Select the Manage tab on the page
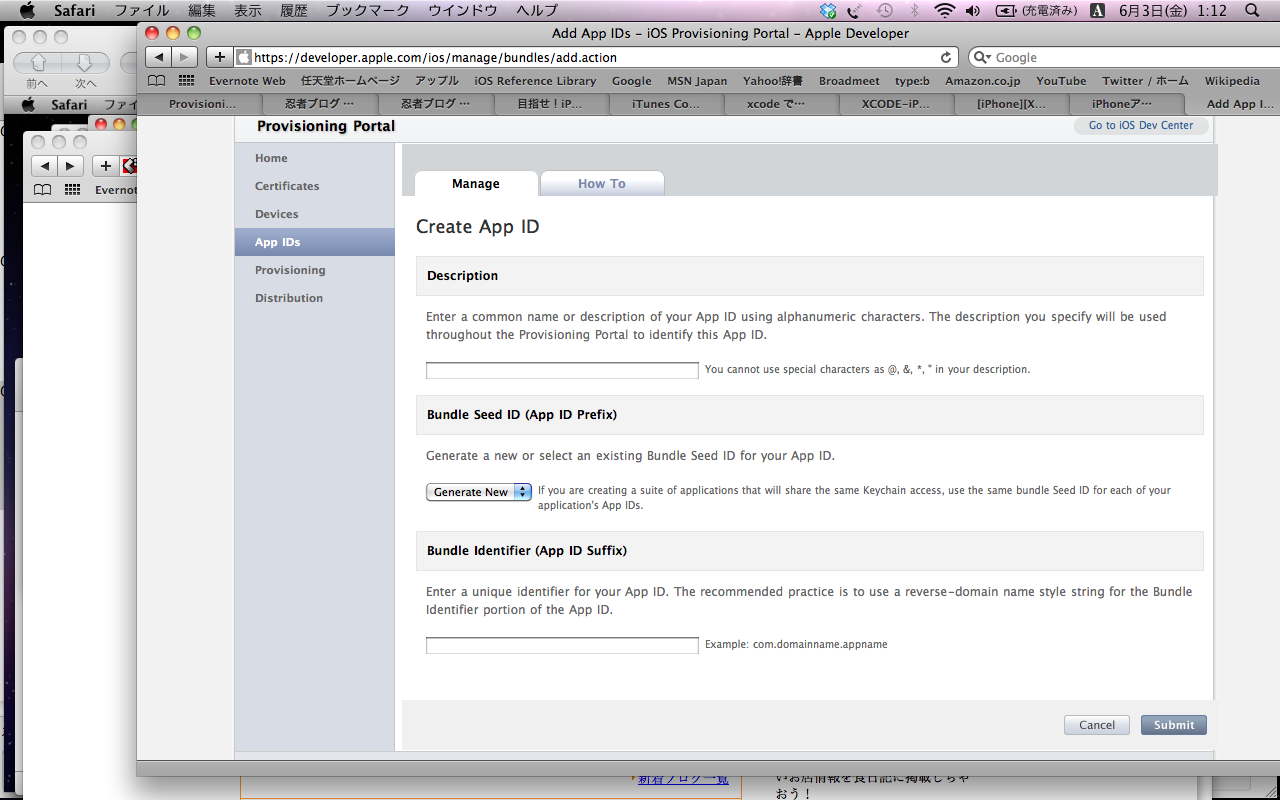Viewport: 1280px width, 800px height. click(x=476, y=184)
